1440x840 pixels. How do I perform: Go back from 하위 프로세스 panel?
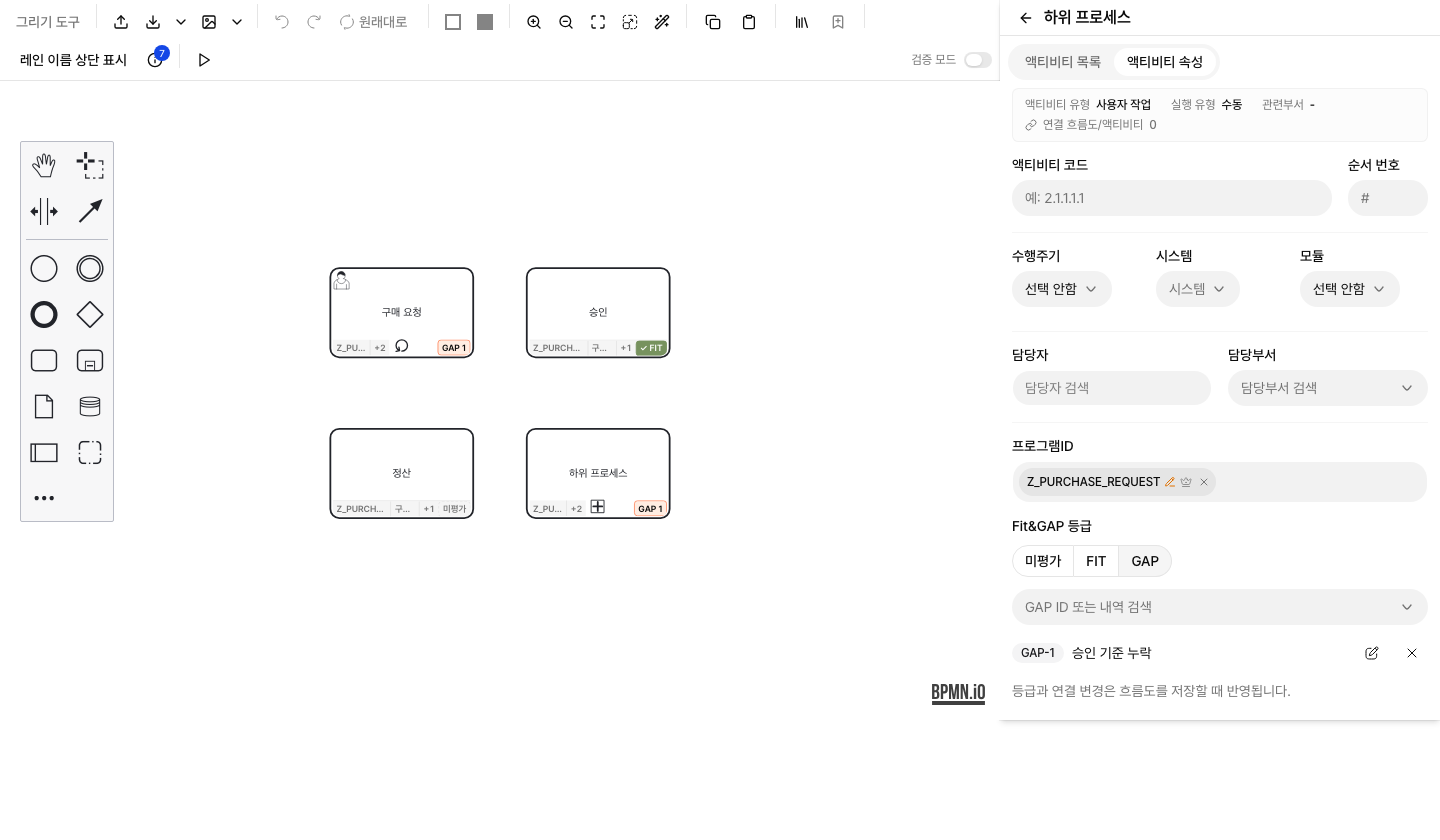pos(1025,18)
